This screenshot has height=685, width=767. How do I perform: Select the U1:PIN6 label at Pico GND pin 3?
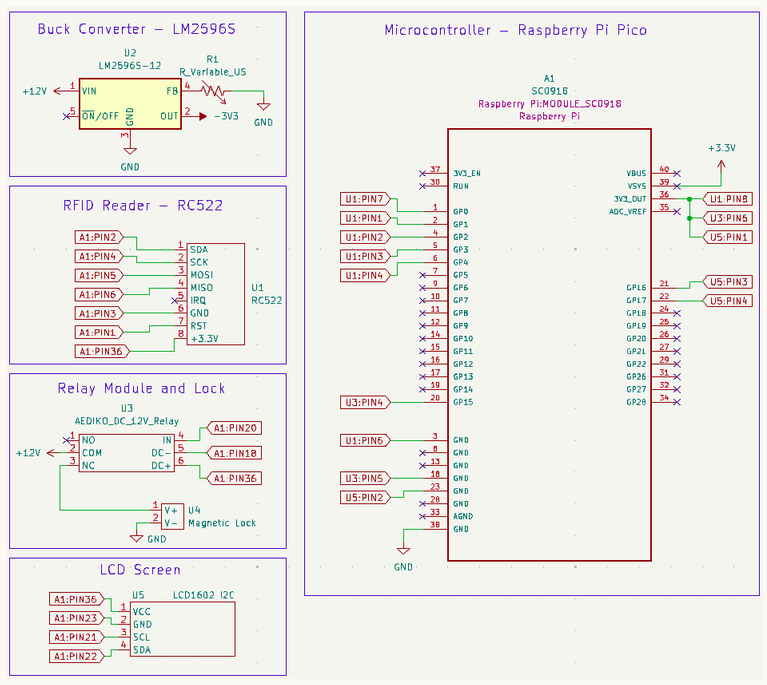pos(365,441)
